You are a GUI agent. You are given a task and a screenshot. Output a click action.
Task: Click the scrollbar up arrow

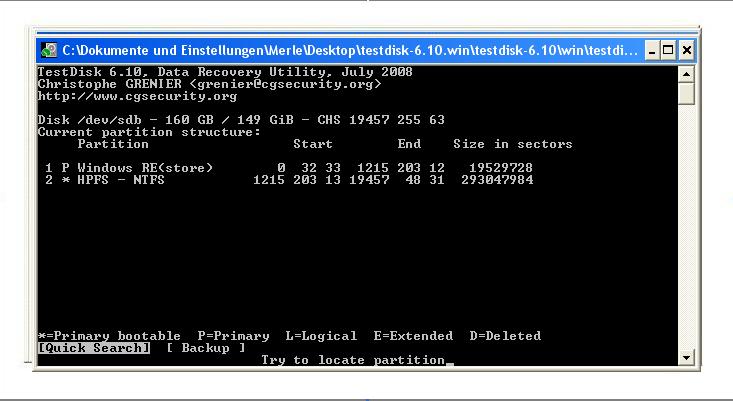pyautogui.click(x=686, y=74)
